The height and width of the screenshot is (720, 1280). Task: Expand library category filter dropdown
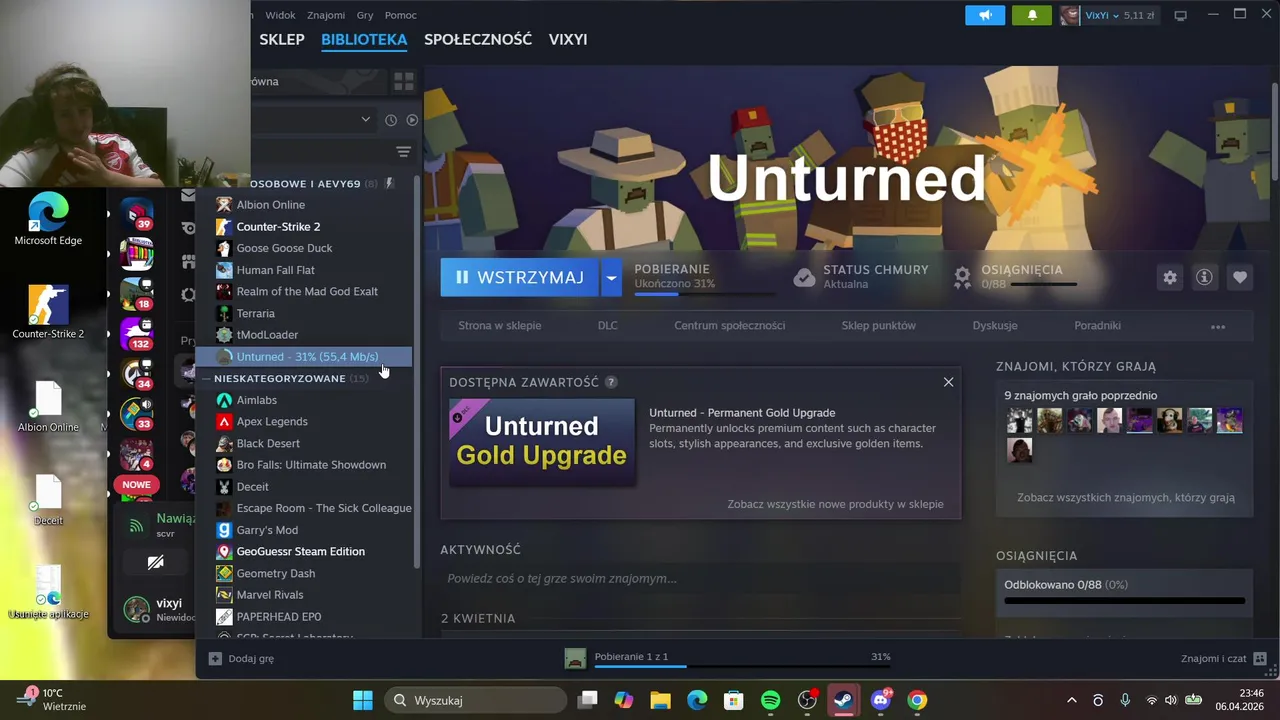pyautogui.click(x=365, y=120)
